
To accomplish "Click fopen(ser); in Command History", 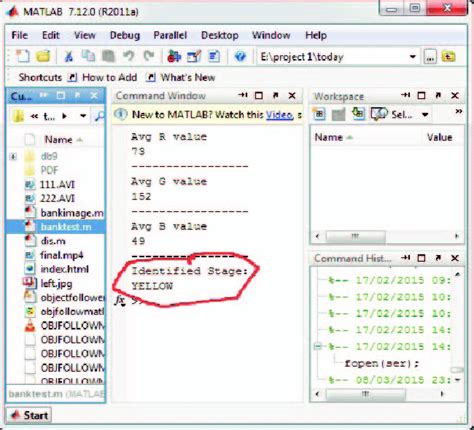I will [381, 363].
